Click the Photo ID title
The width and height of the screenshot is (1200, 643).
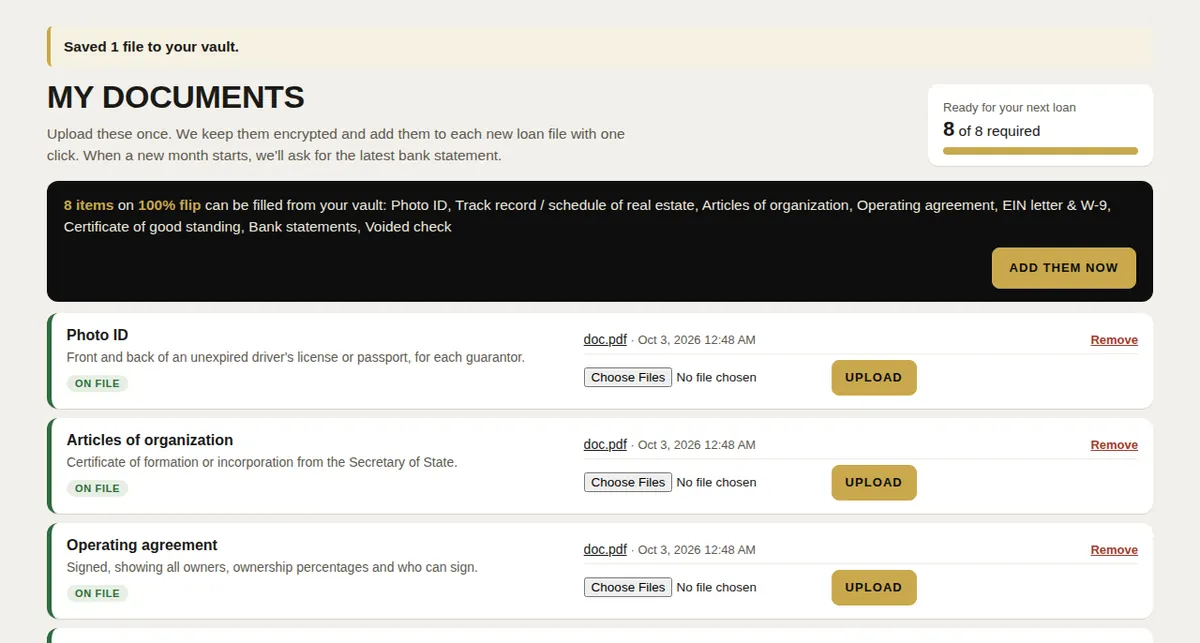(97, 335)
